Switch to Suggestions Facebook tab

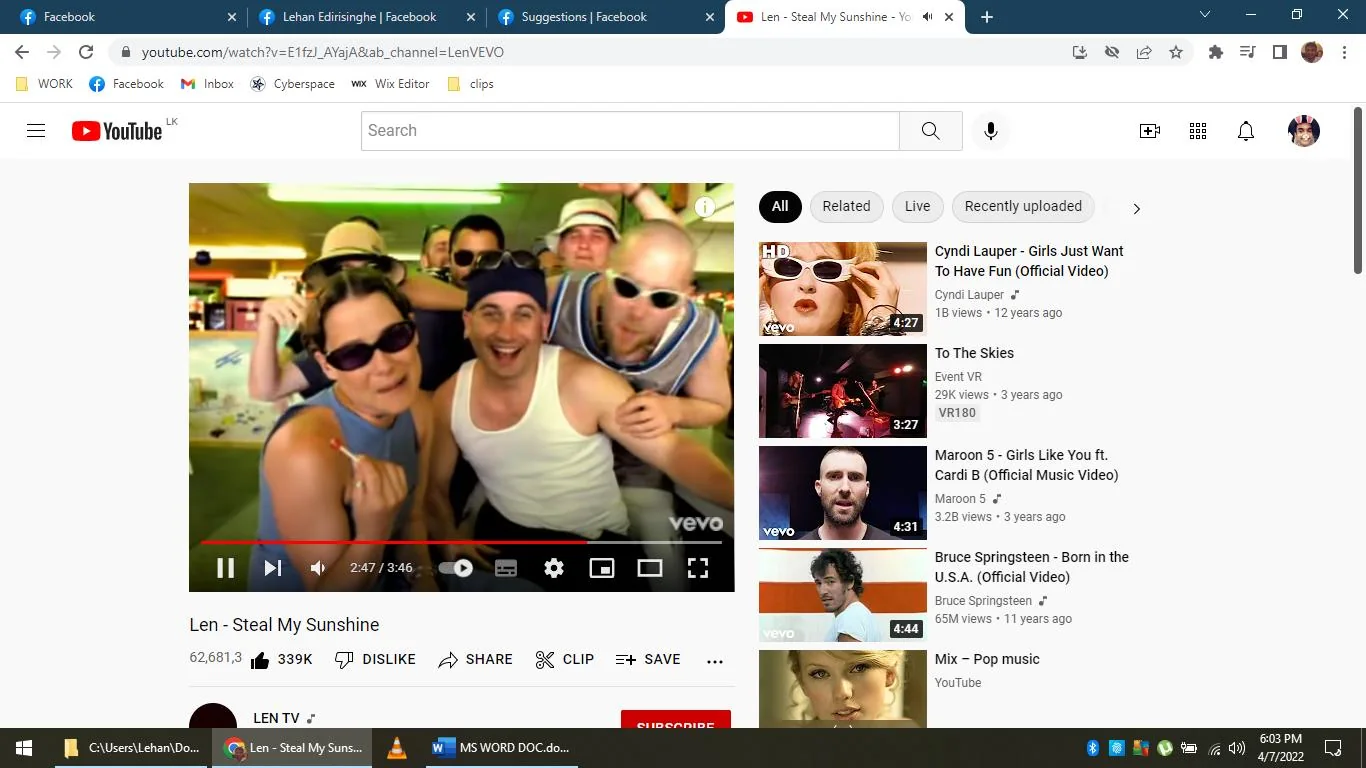606,17
